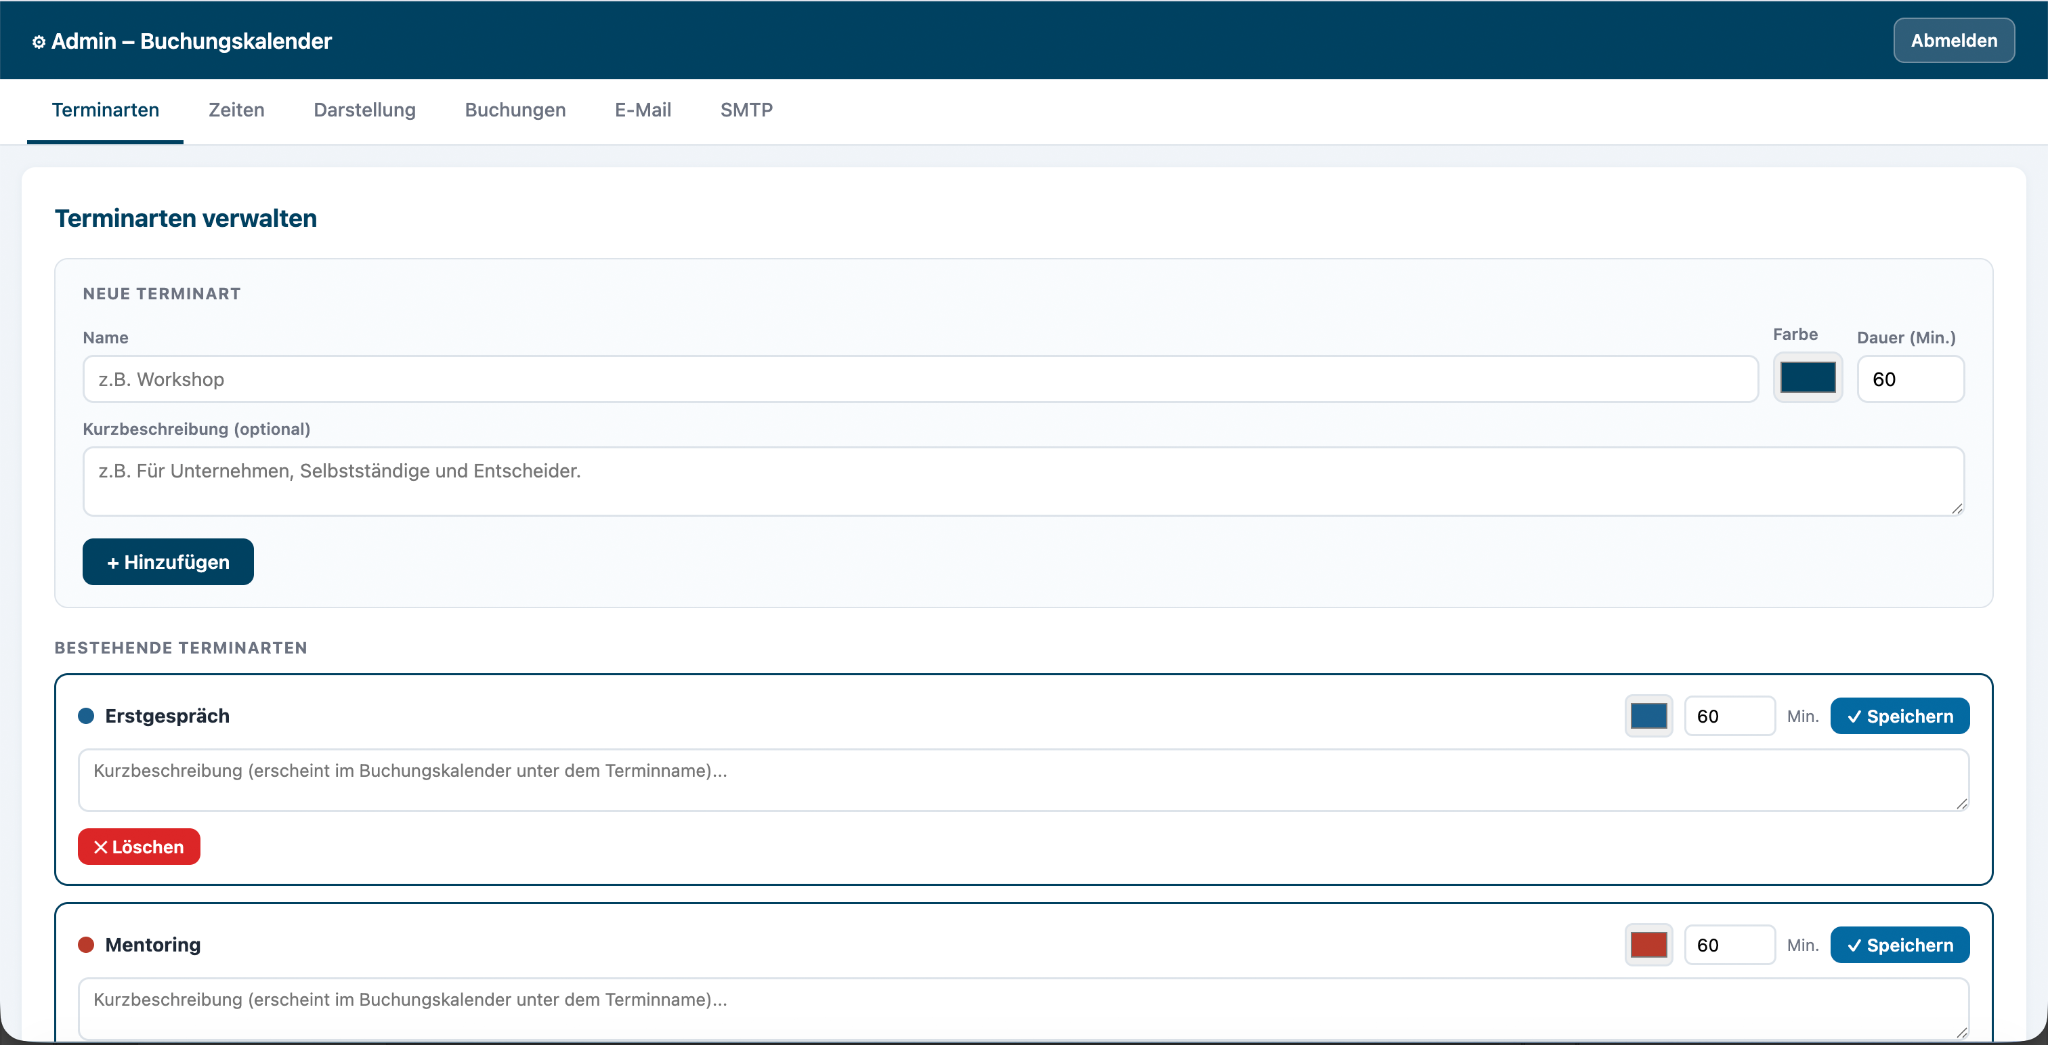Switch to the SMTP tab
Screen dimensions: 2048x1045
point(746,110)
